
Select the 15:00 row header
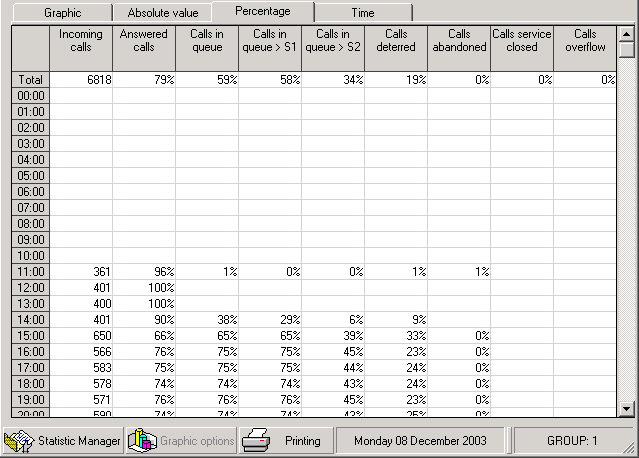pos(31,335)
